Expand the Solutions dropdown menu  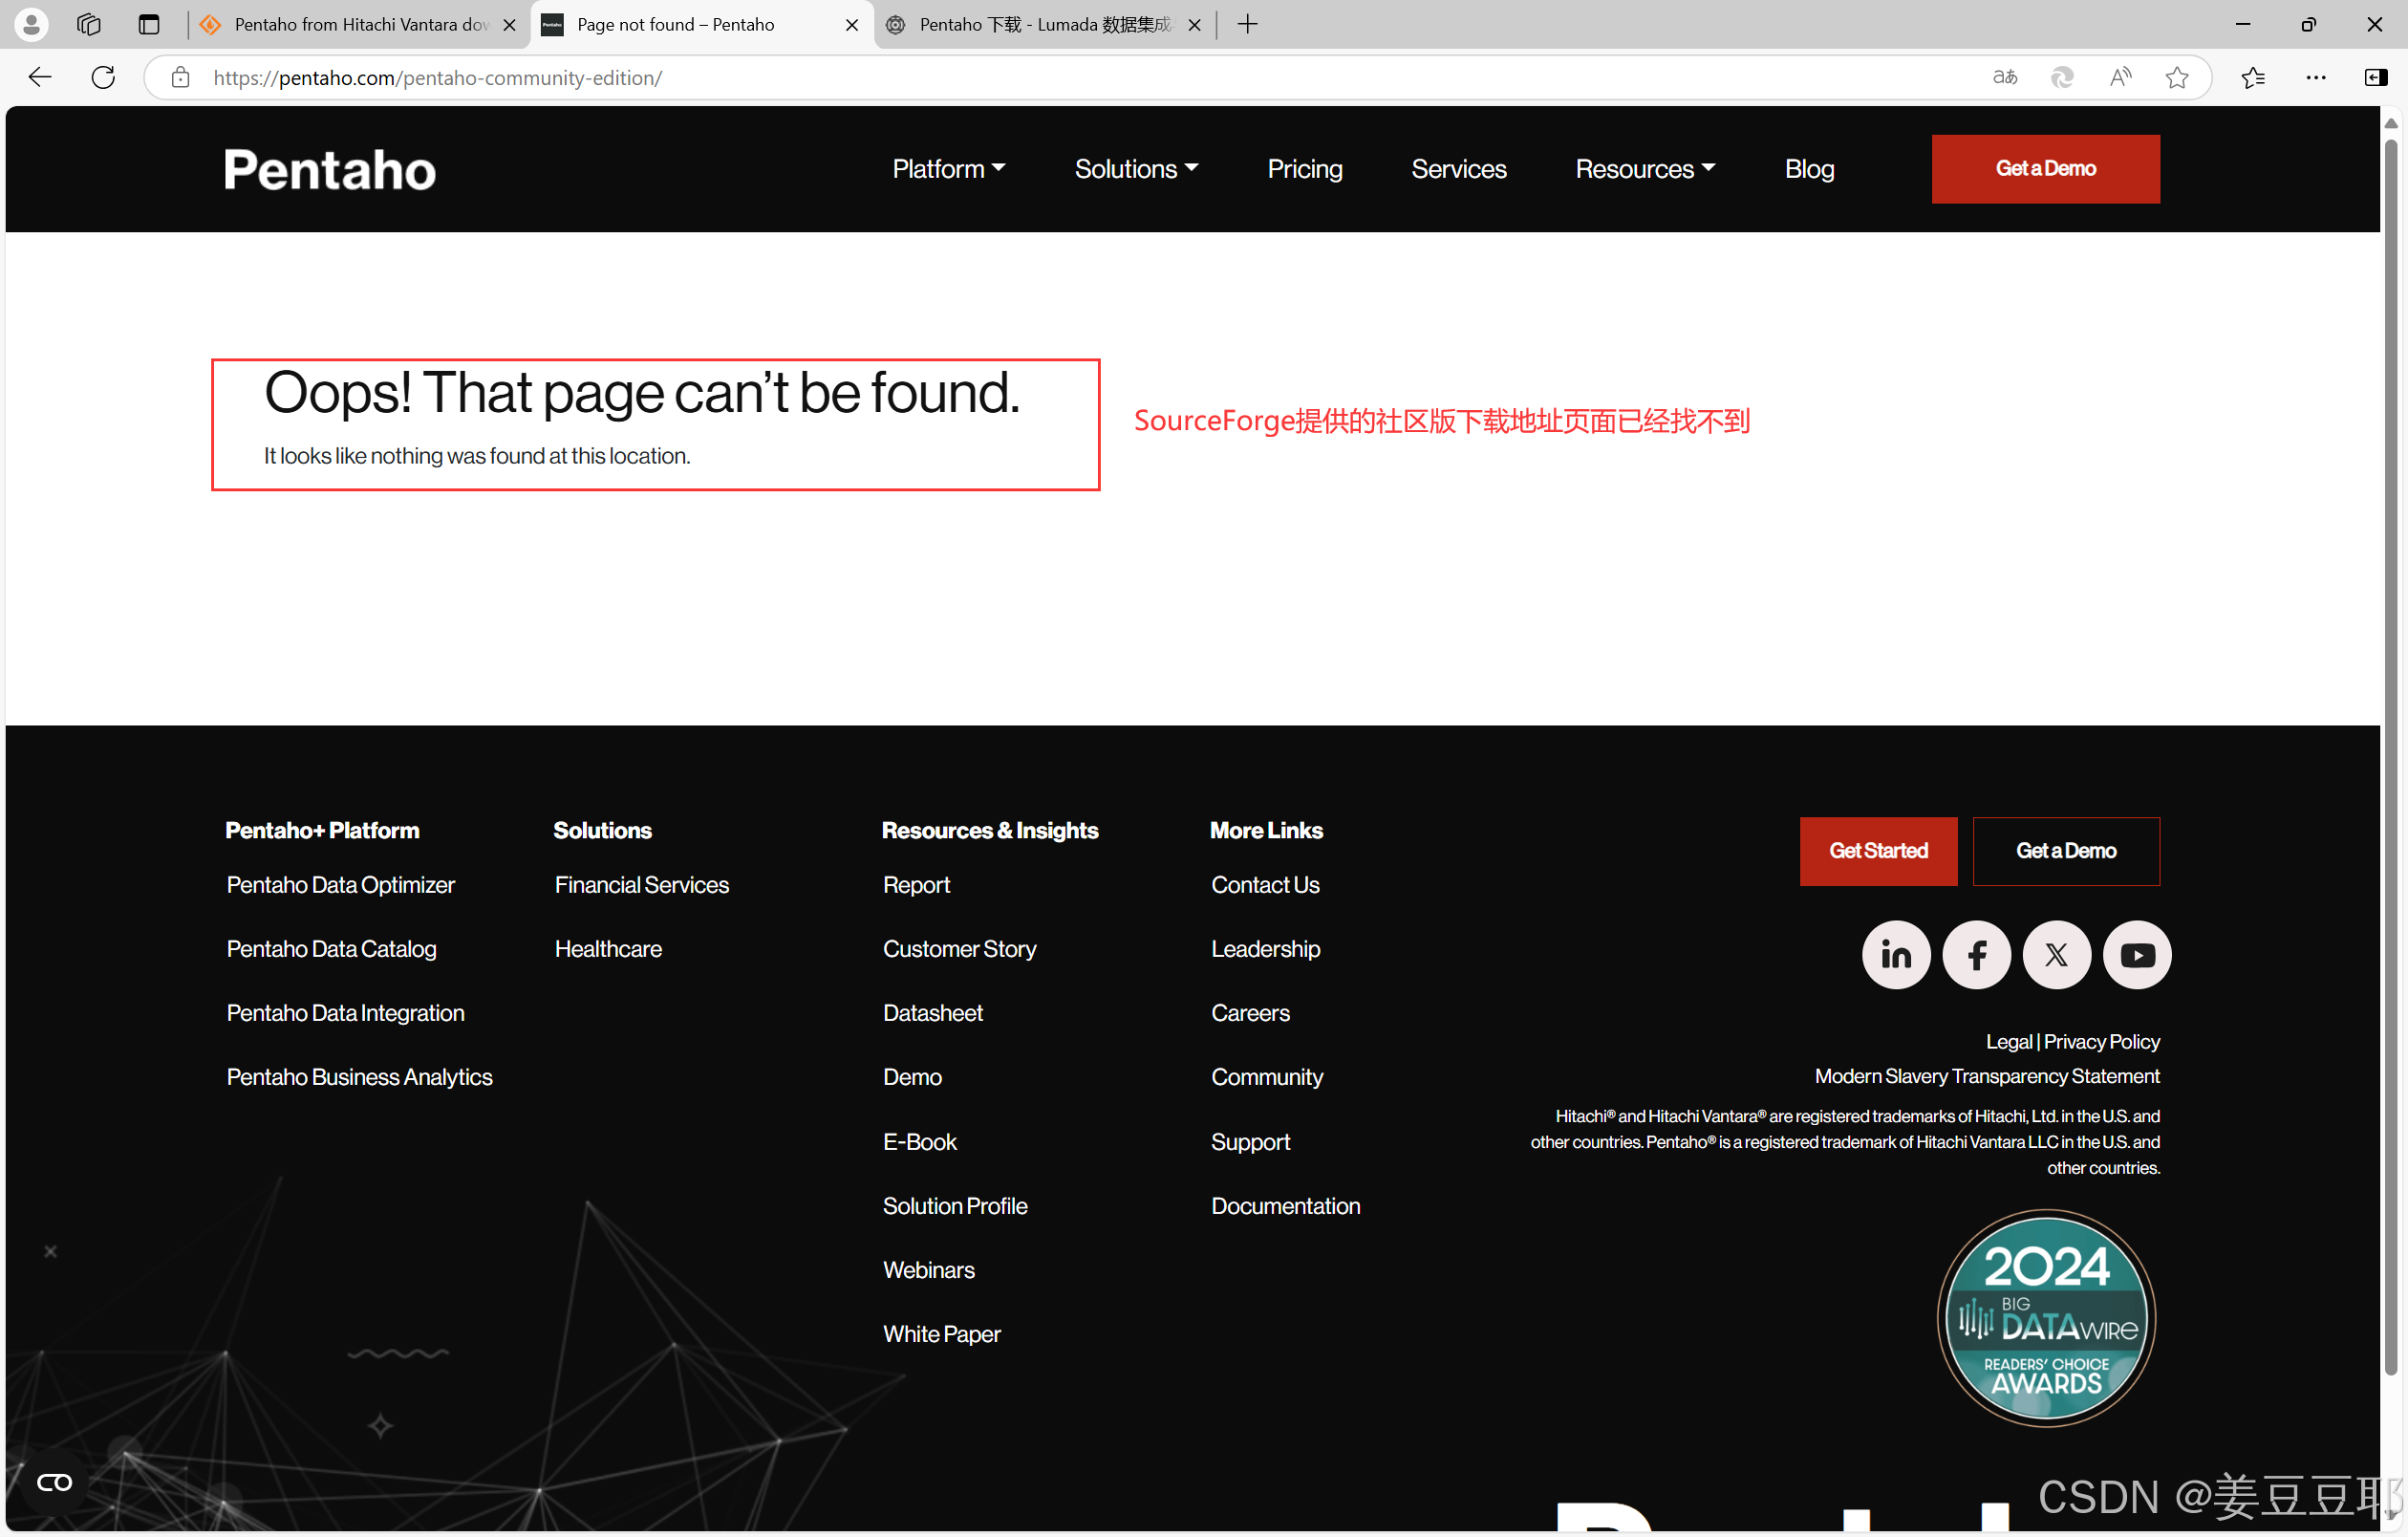pyautogui.click(x=1136, y=169)
